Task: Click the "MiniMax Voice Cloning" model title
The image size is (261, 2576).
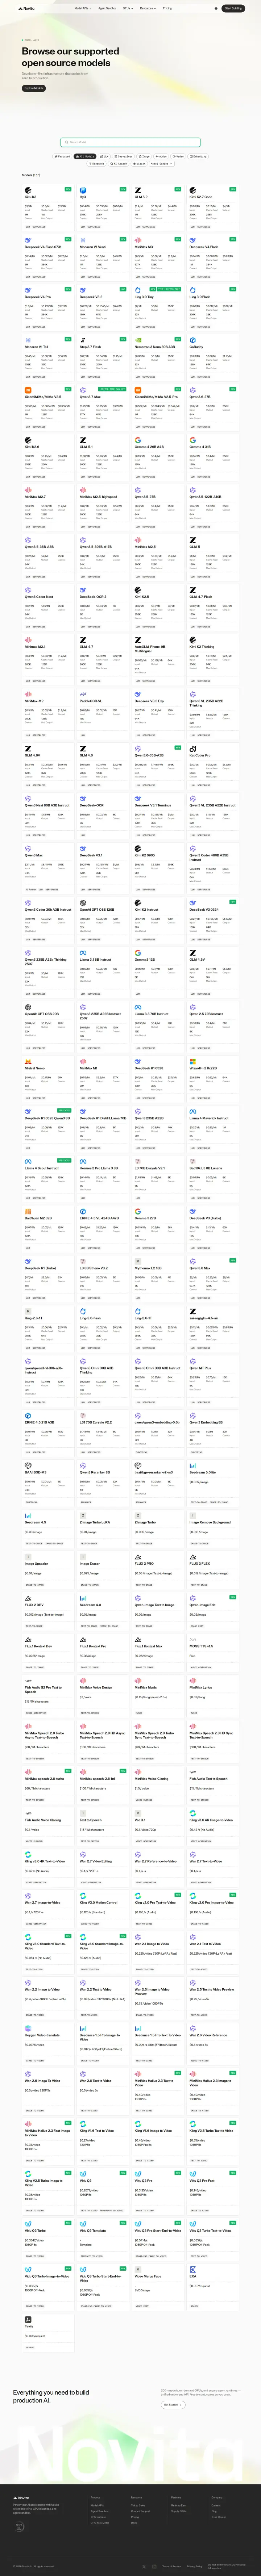Action: (x=152, y=1779)
